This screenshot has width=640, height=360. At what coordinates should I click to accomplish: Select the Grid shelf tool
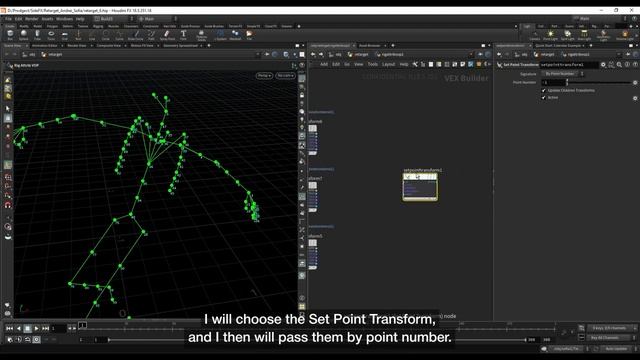coord(64,35)
